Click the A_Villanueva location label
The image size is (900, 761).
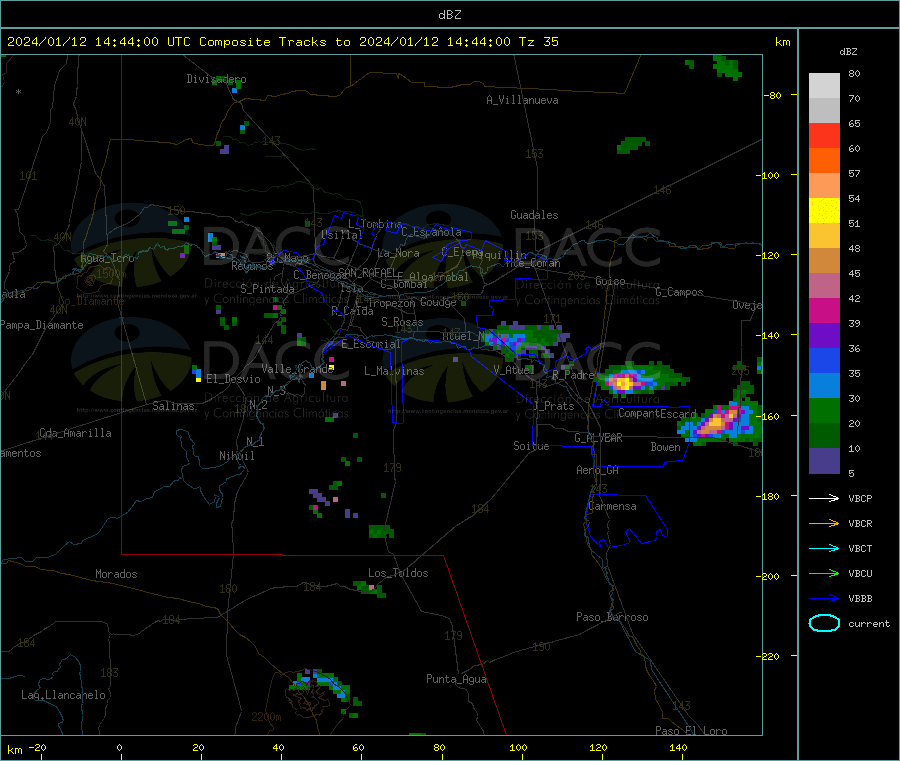click(x=522, y=100)
